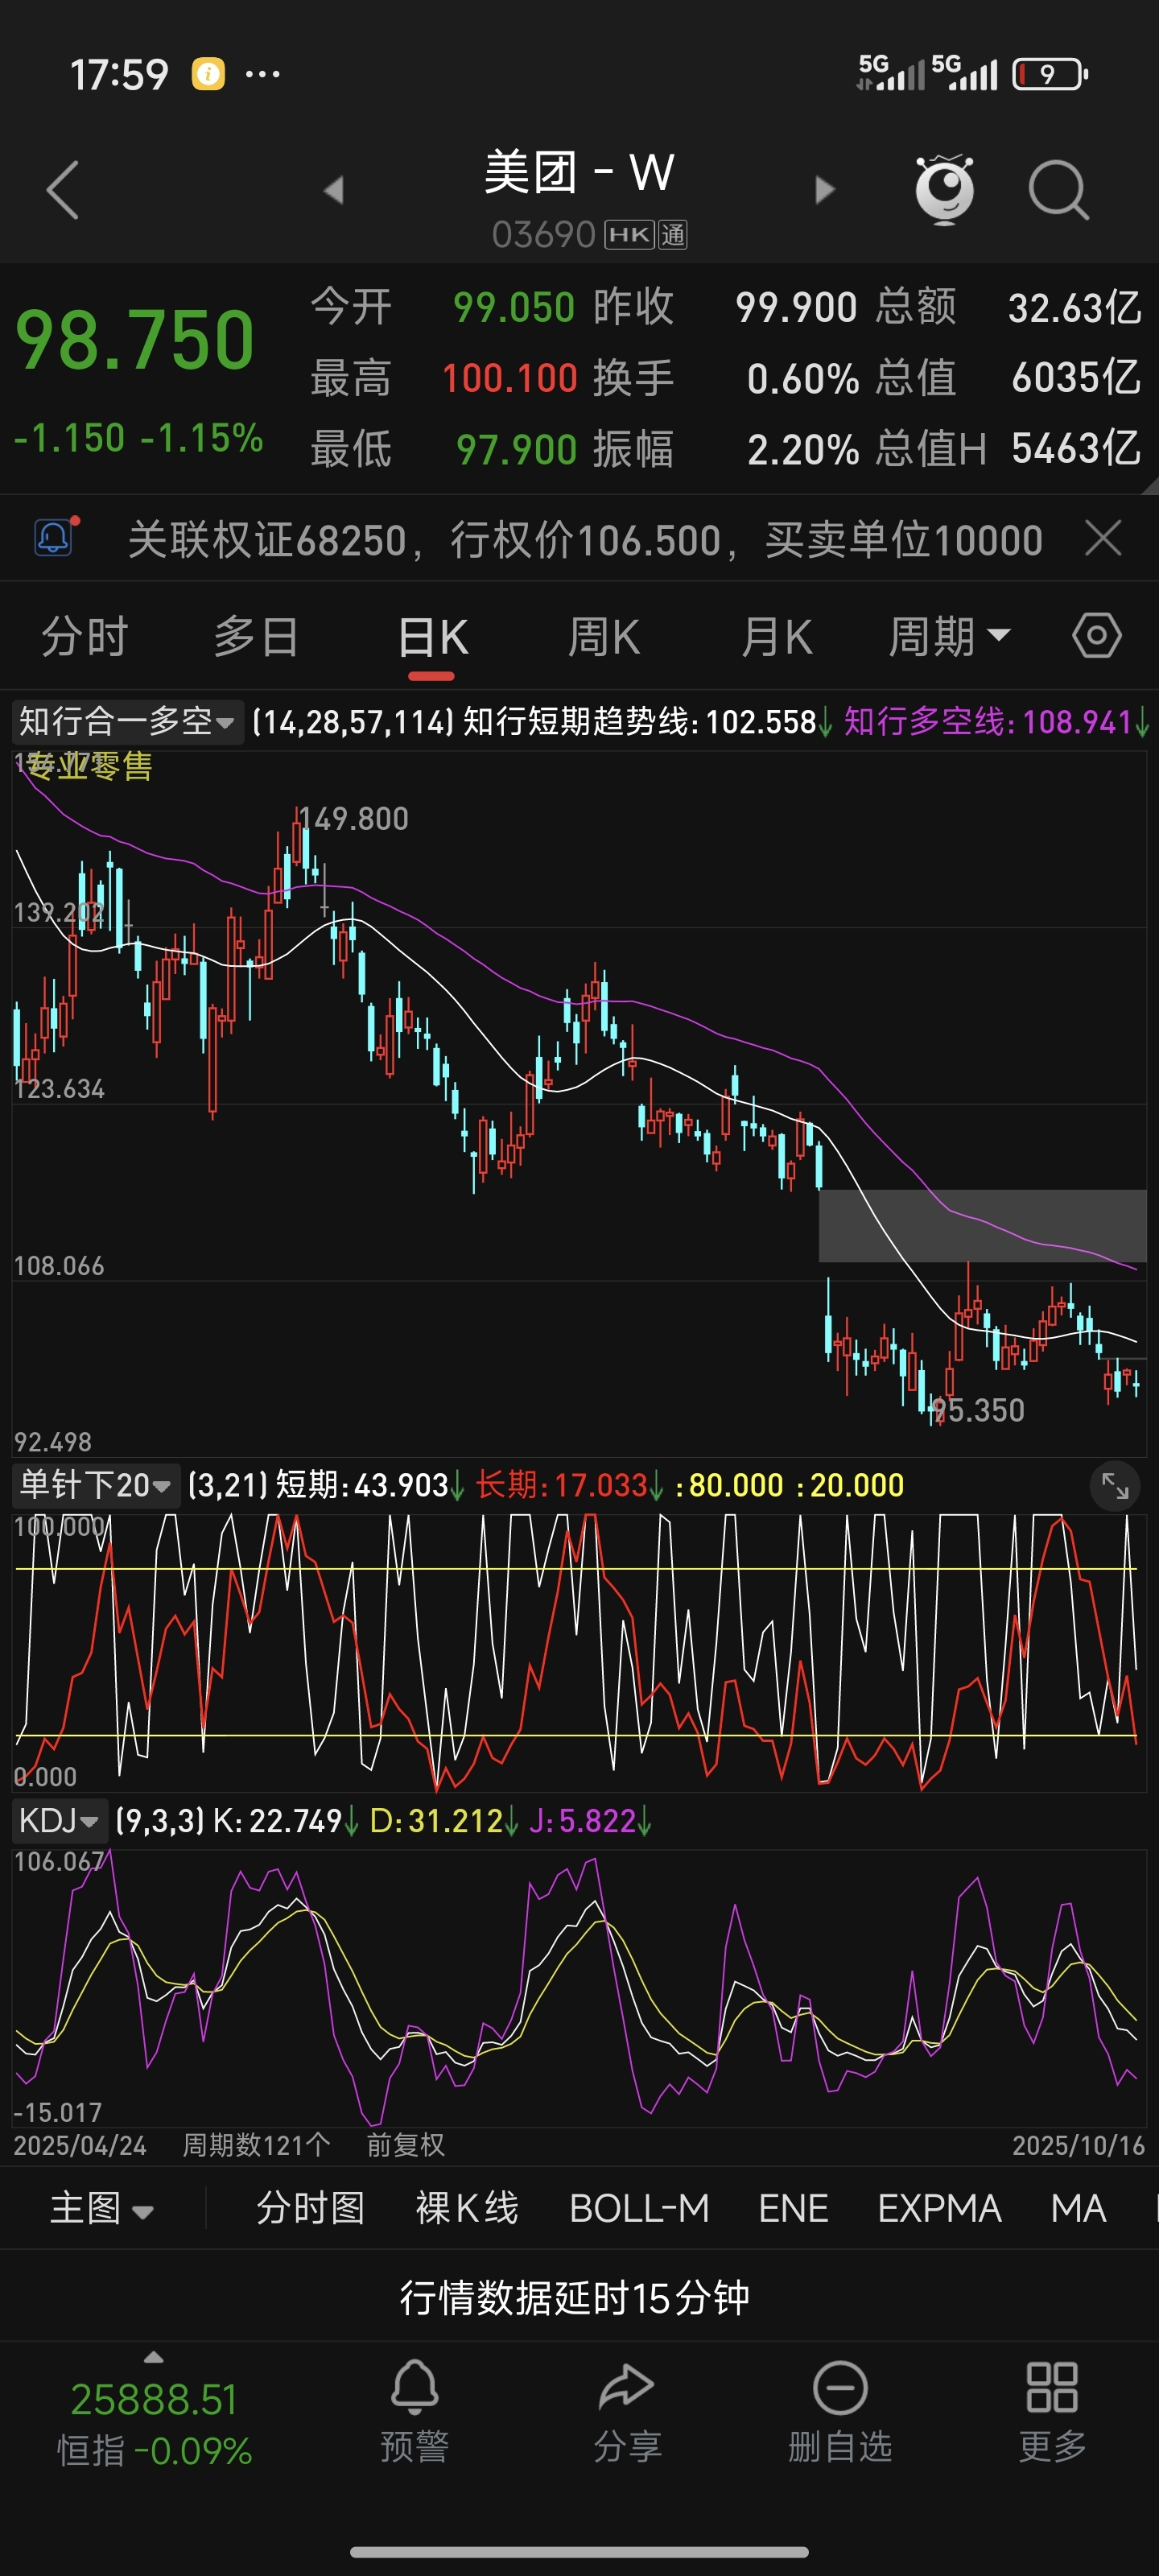1159x2576 pixels.
Task: Tap 总额 32.63亿 value
Action: coord(1074,308)
